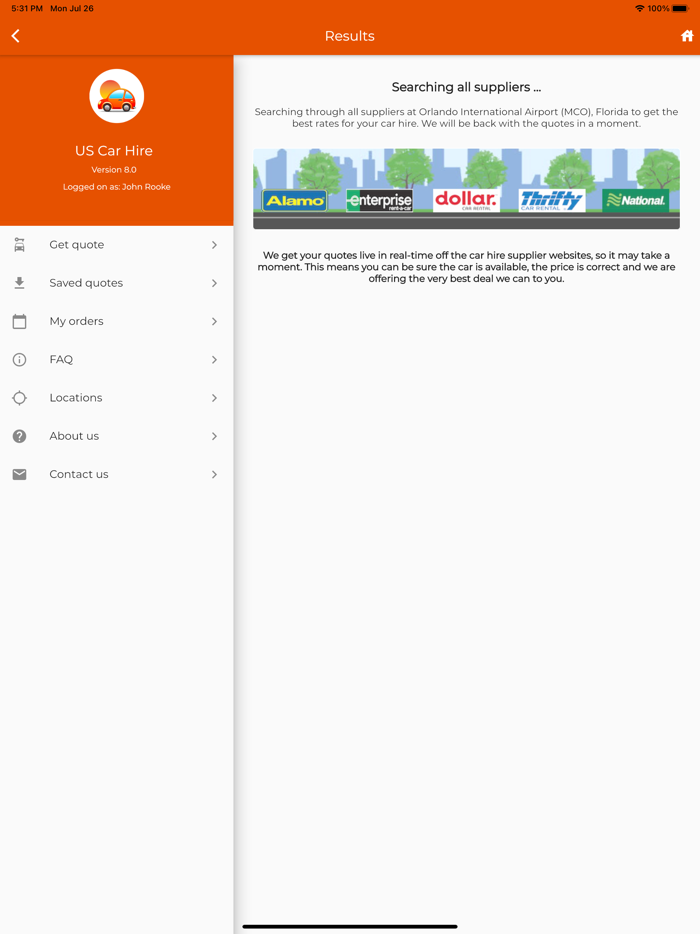Open the Contact us menu item

tap(117, 474)
